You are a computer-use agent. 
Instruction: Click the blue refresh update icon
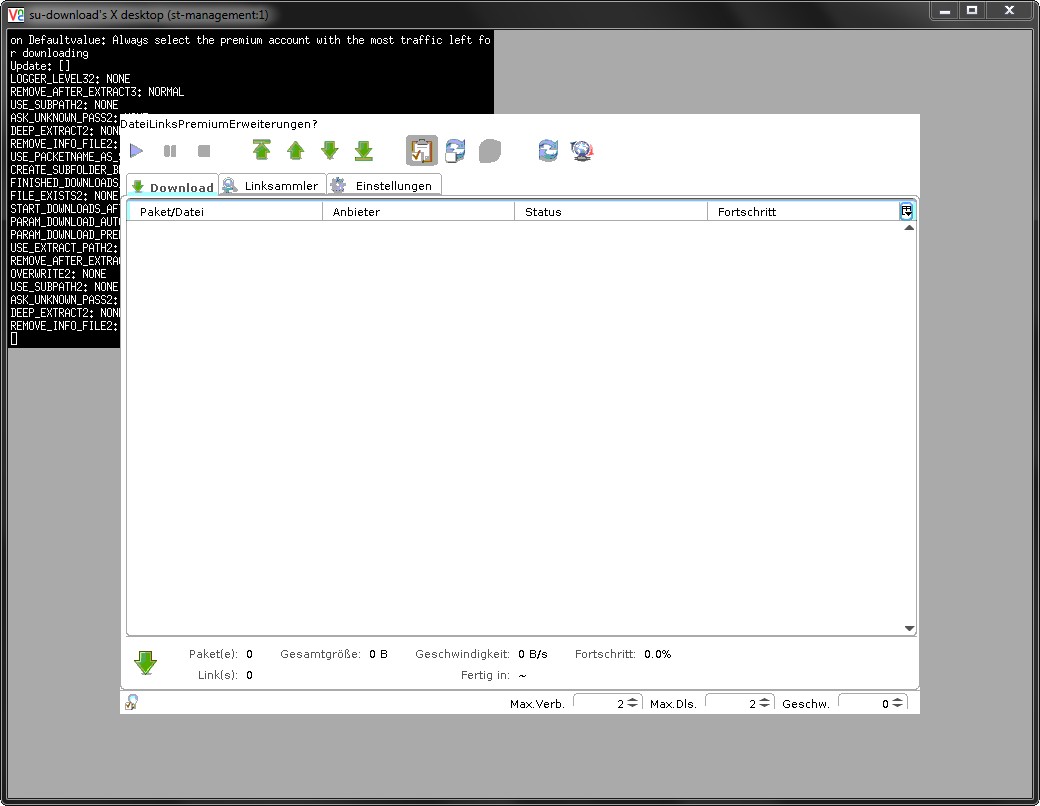coord(548,151)
